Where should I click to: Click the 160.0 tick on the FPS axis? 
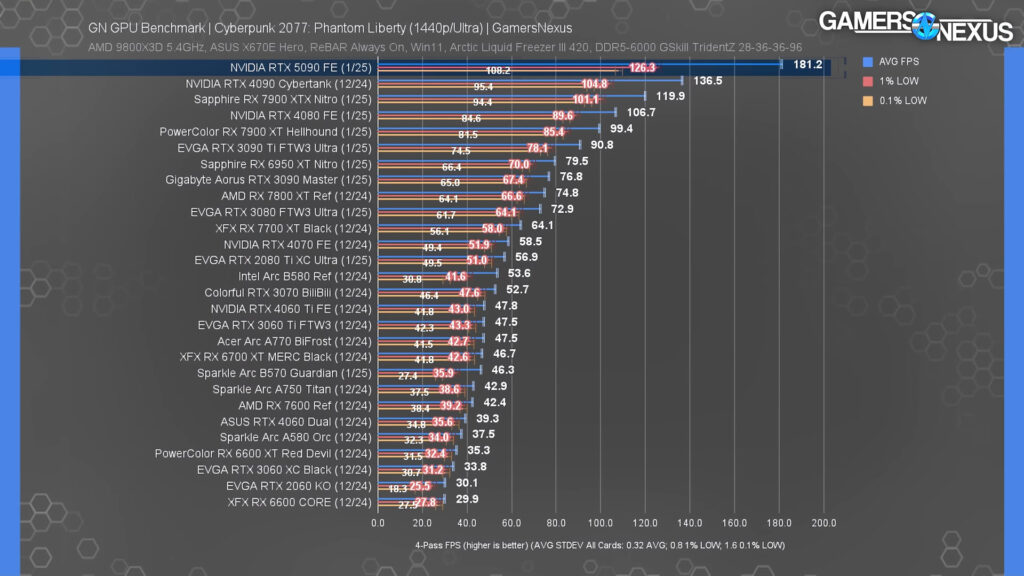[x=734, y=523]
